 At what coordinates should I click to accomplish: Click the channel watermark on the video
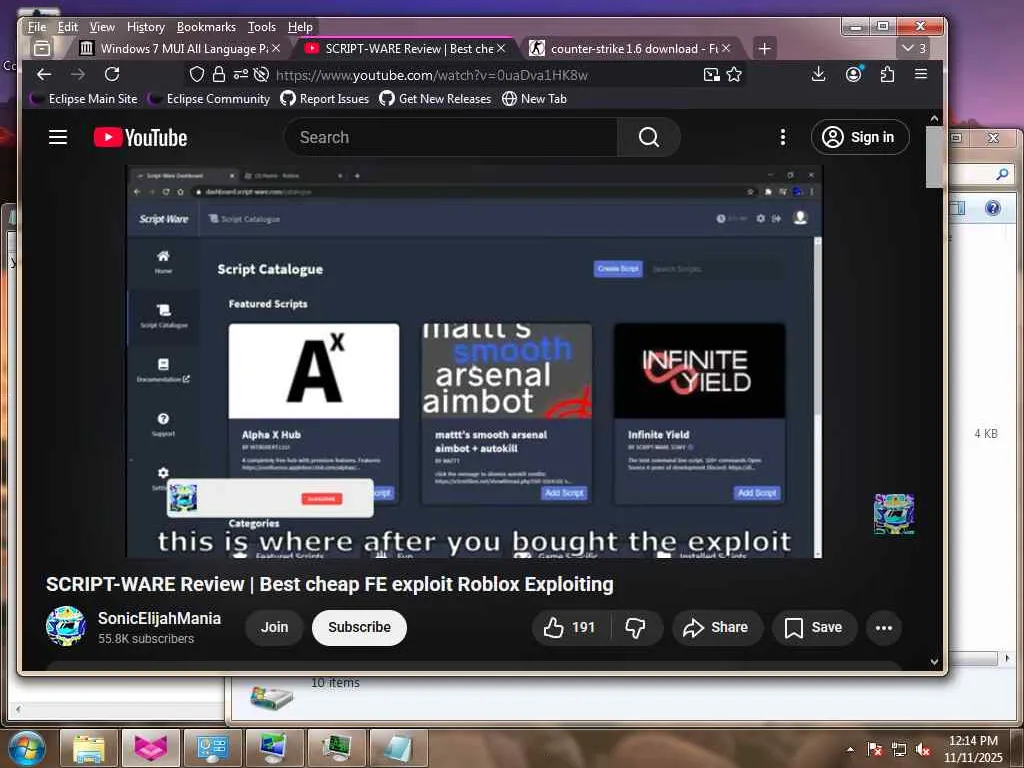[894, 514]
